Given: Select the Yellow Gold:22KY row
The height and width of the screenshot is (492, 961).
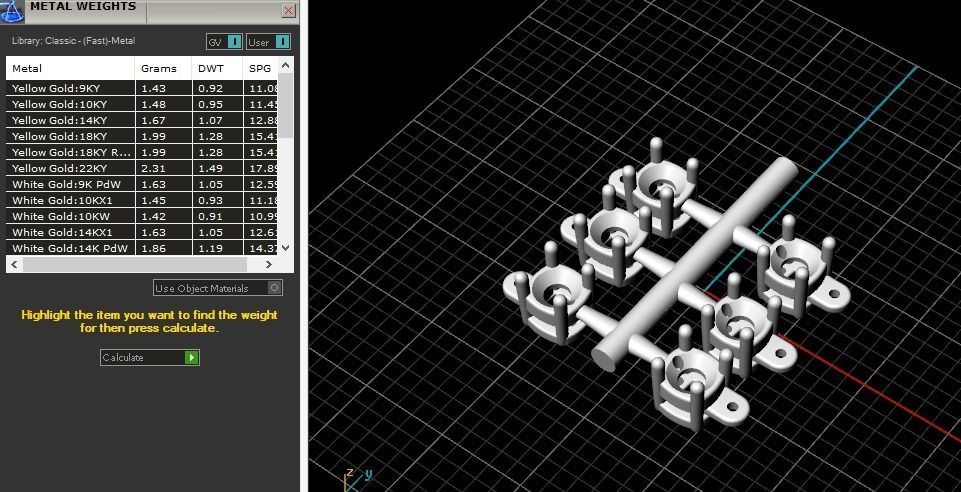Looking at the screenshot, I should 142,168.
